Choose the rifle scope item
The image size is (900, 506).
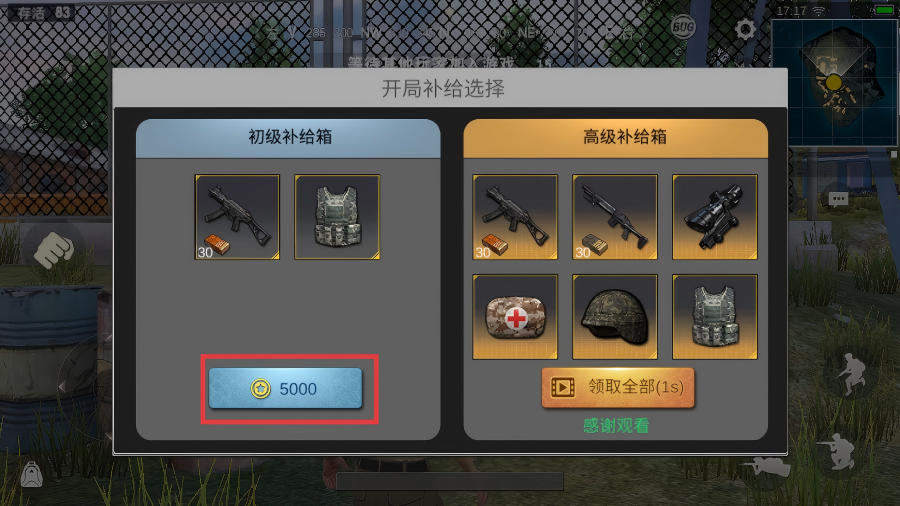(715, 217)
